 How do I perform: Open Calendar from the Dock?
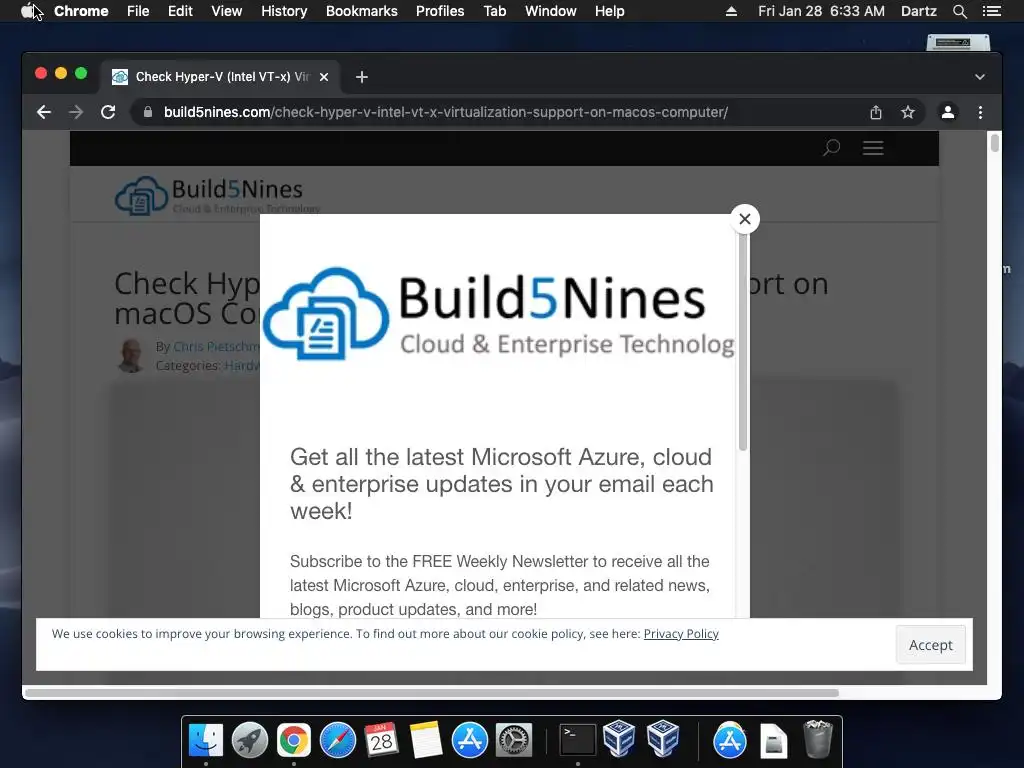[x=381, y=740]
